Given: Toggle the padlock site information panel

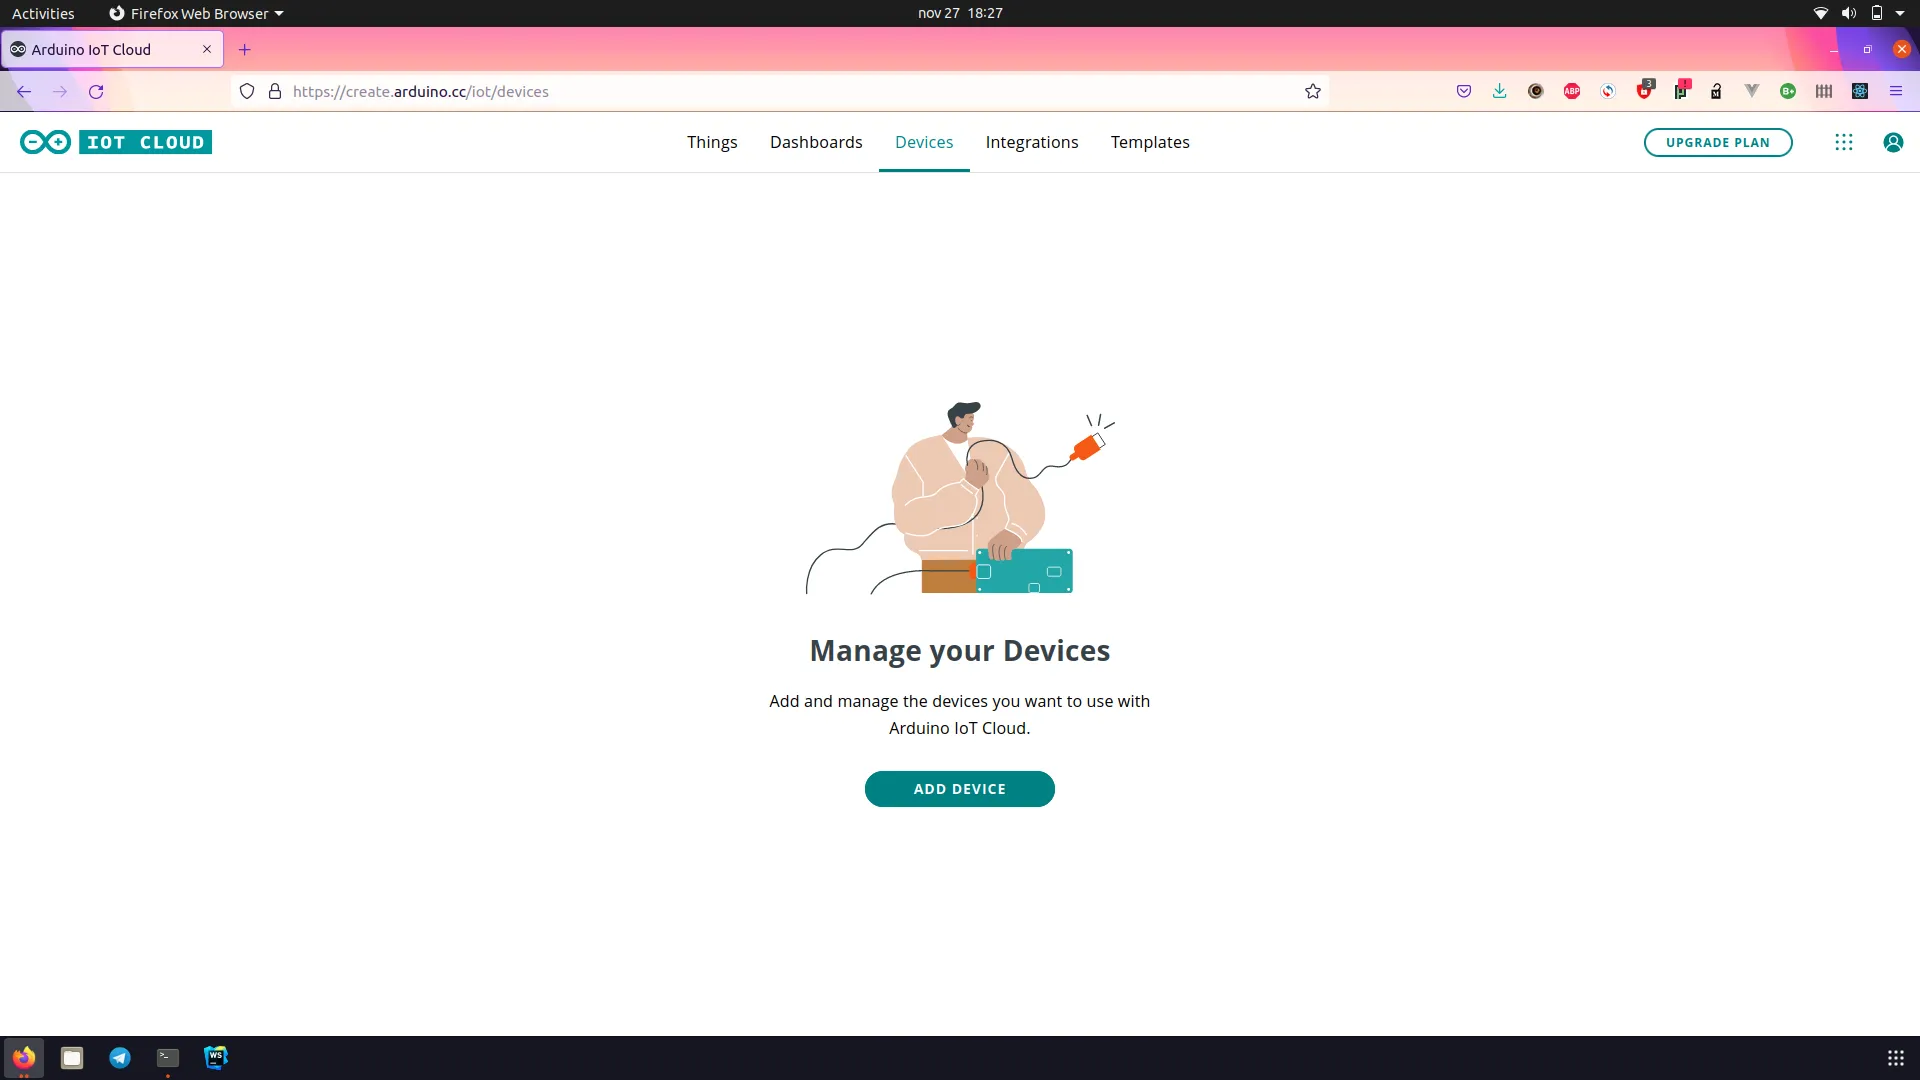Looking at the screenshot, I should [x=275, y=91].
